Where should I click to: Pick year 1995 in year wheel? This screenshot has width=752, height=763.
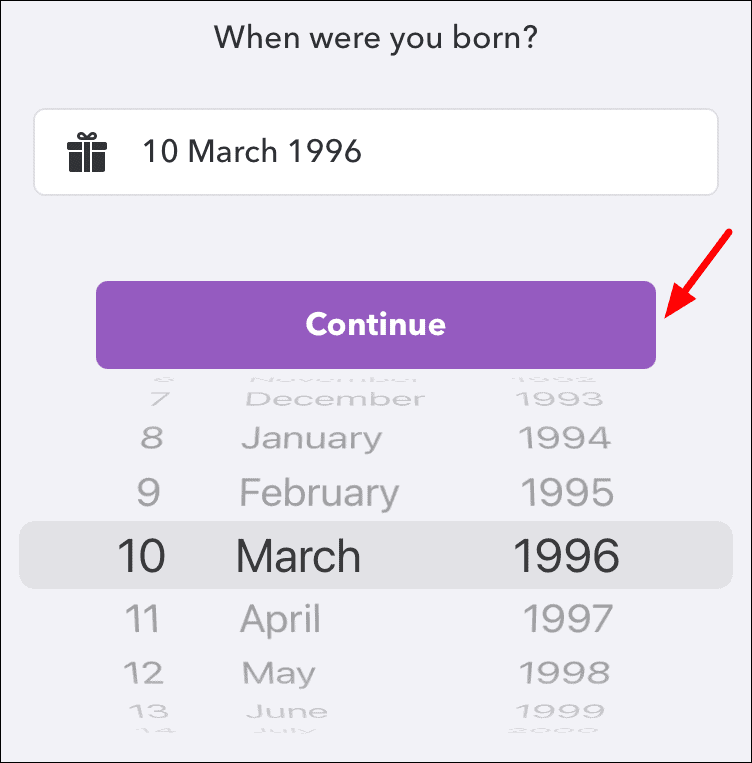[566, 492]
